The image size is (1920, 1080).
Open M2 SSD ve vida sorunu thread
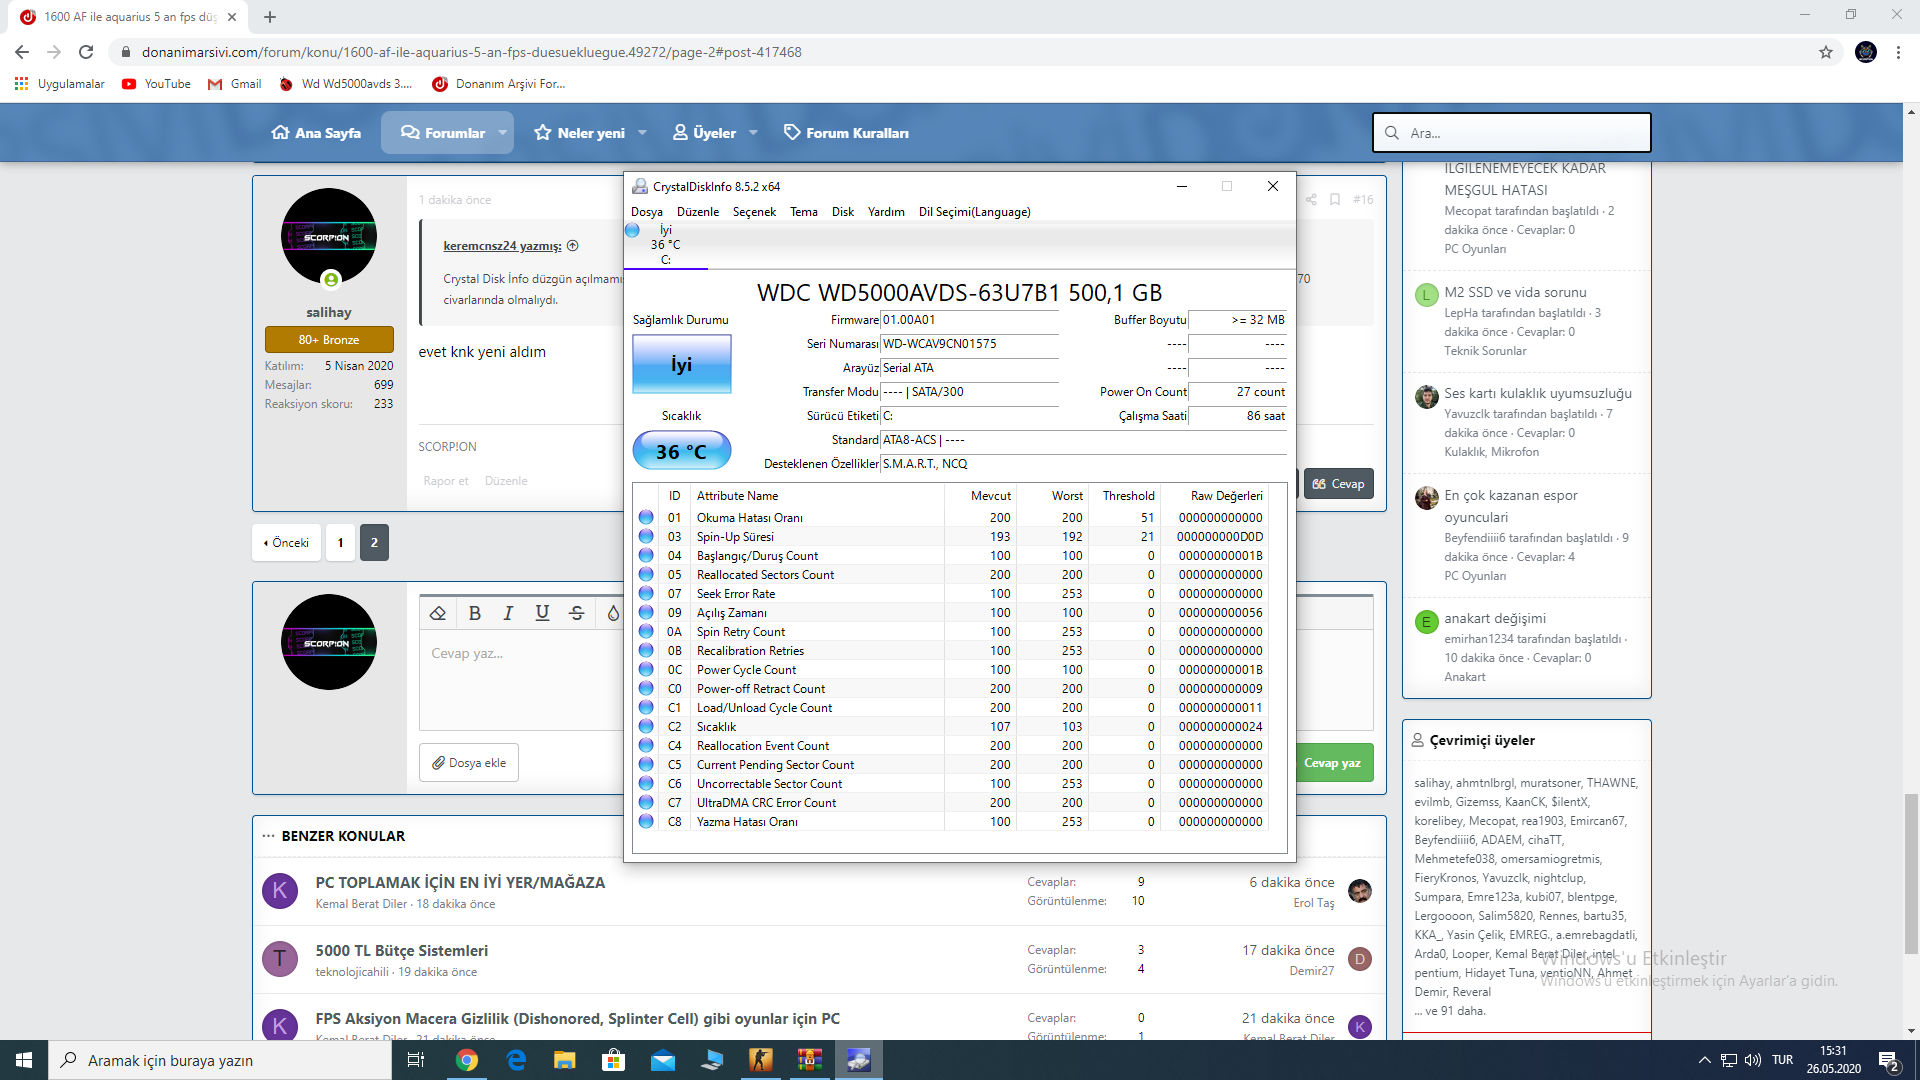(x=1515, y=293)
